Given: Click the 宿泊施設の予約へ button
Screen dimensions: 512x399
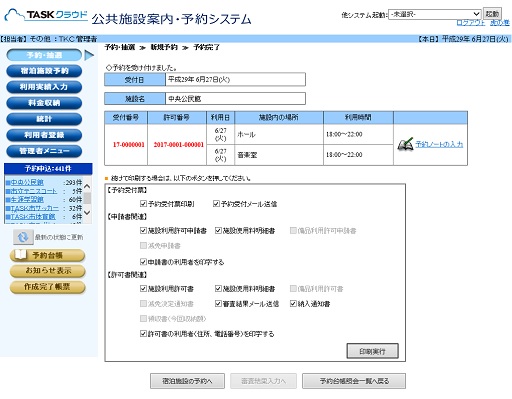Looking at the screenshot, I should pos(187,381).
